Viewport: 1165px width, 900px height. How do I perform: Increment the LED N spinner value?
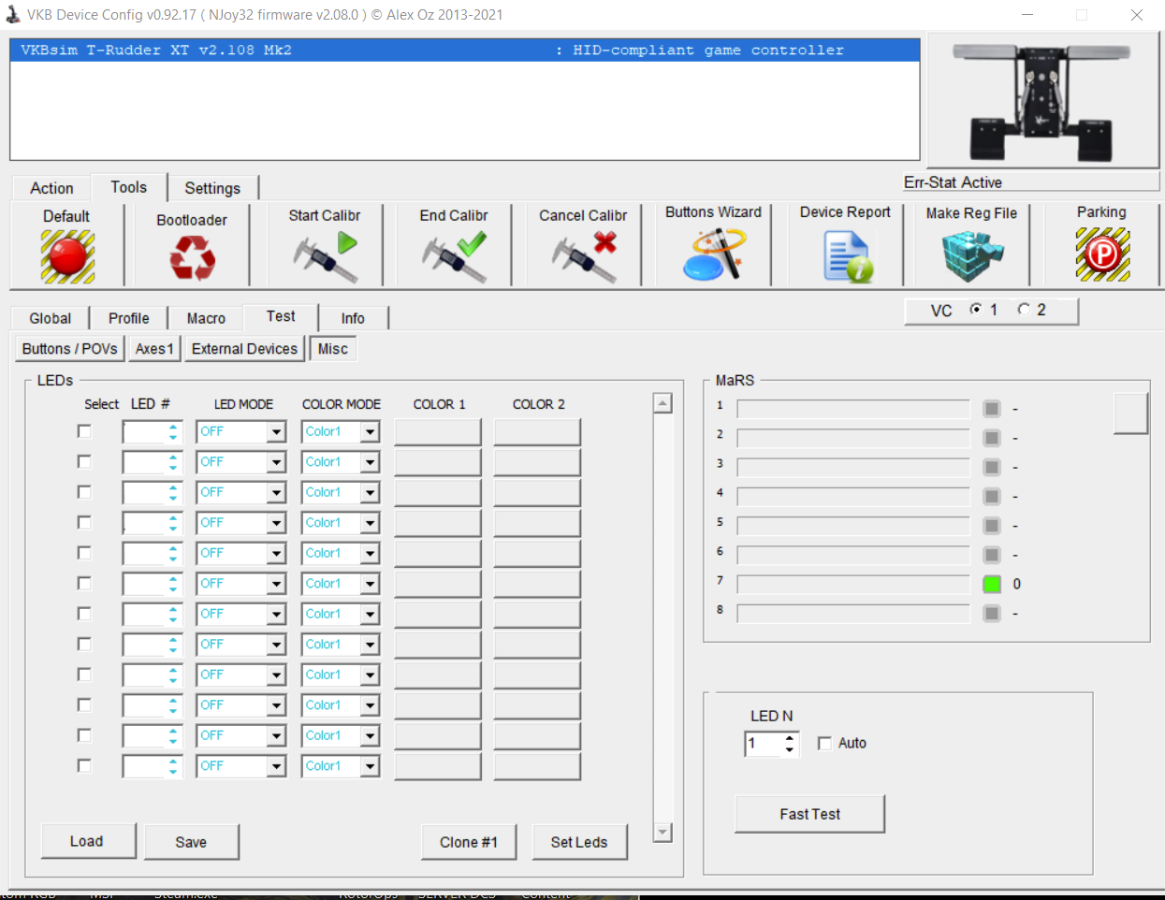click(x=789, y=738)
